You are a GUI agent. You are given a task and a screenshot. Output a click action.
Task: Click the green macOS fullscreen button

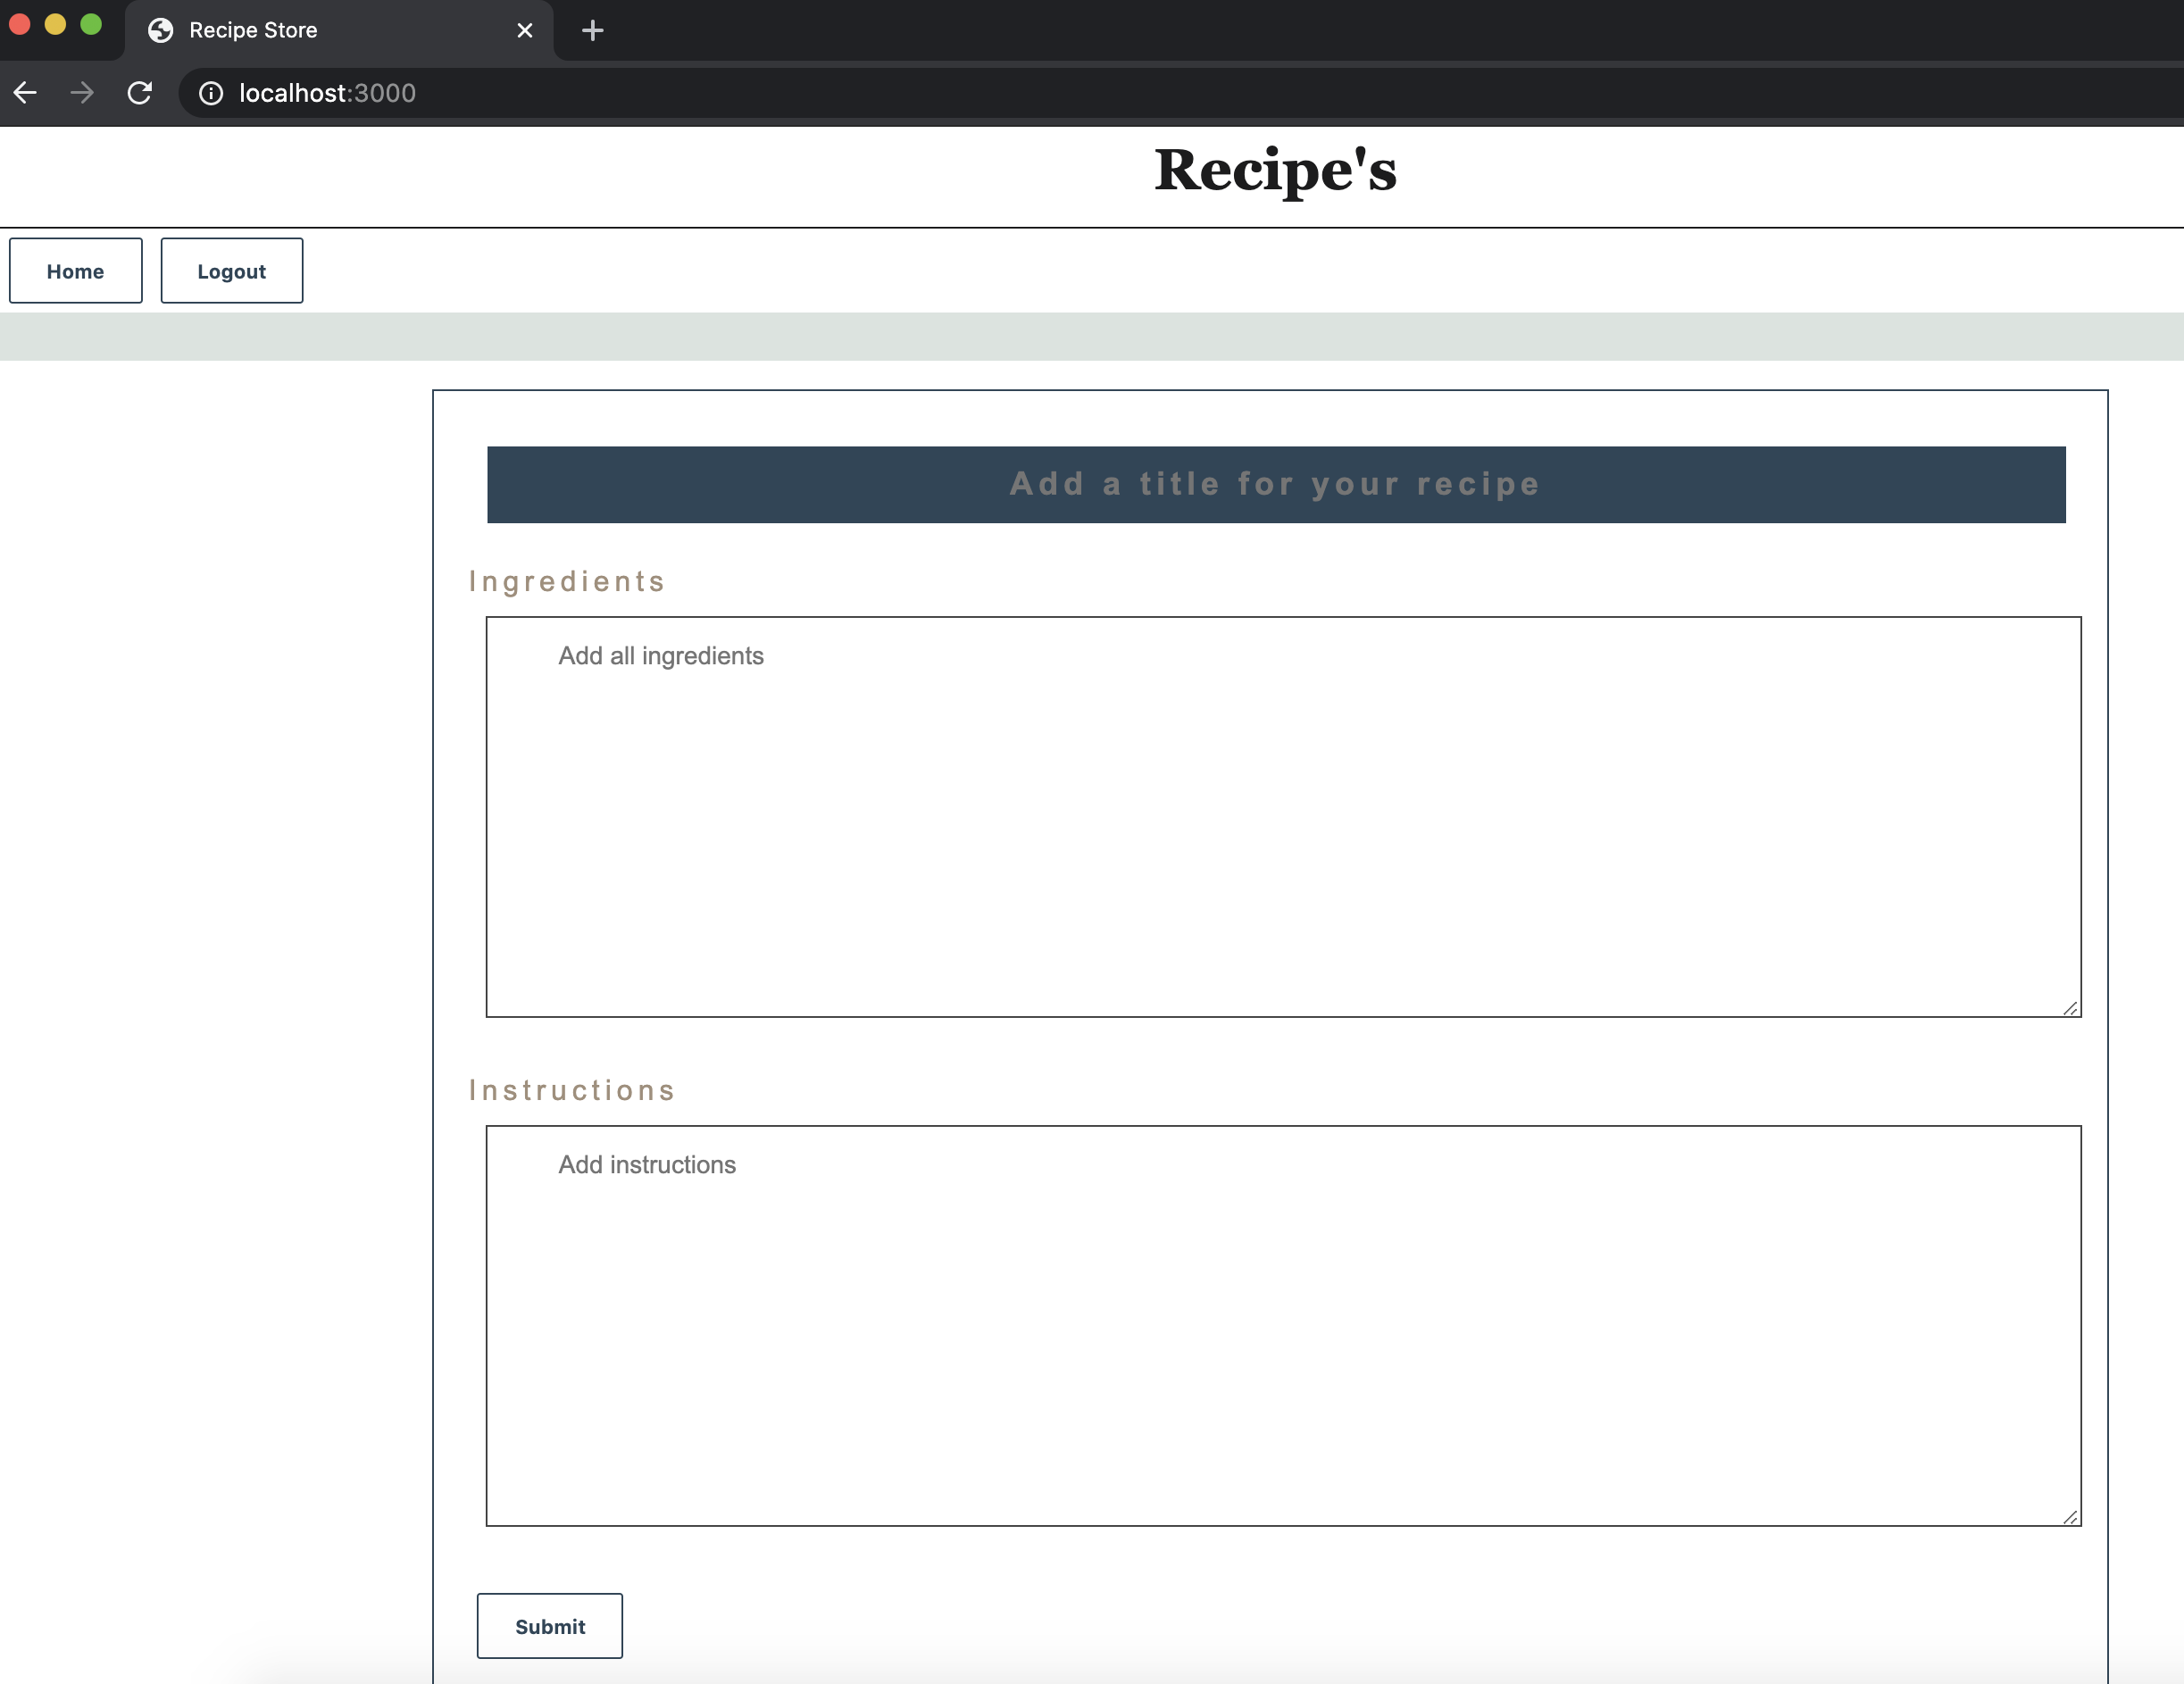(91, 25)
